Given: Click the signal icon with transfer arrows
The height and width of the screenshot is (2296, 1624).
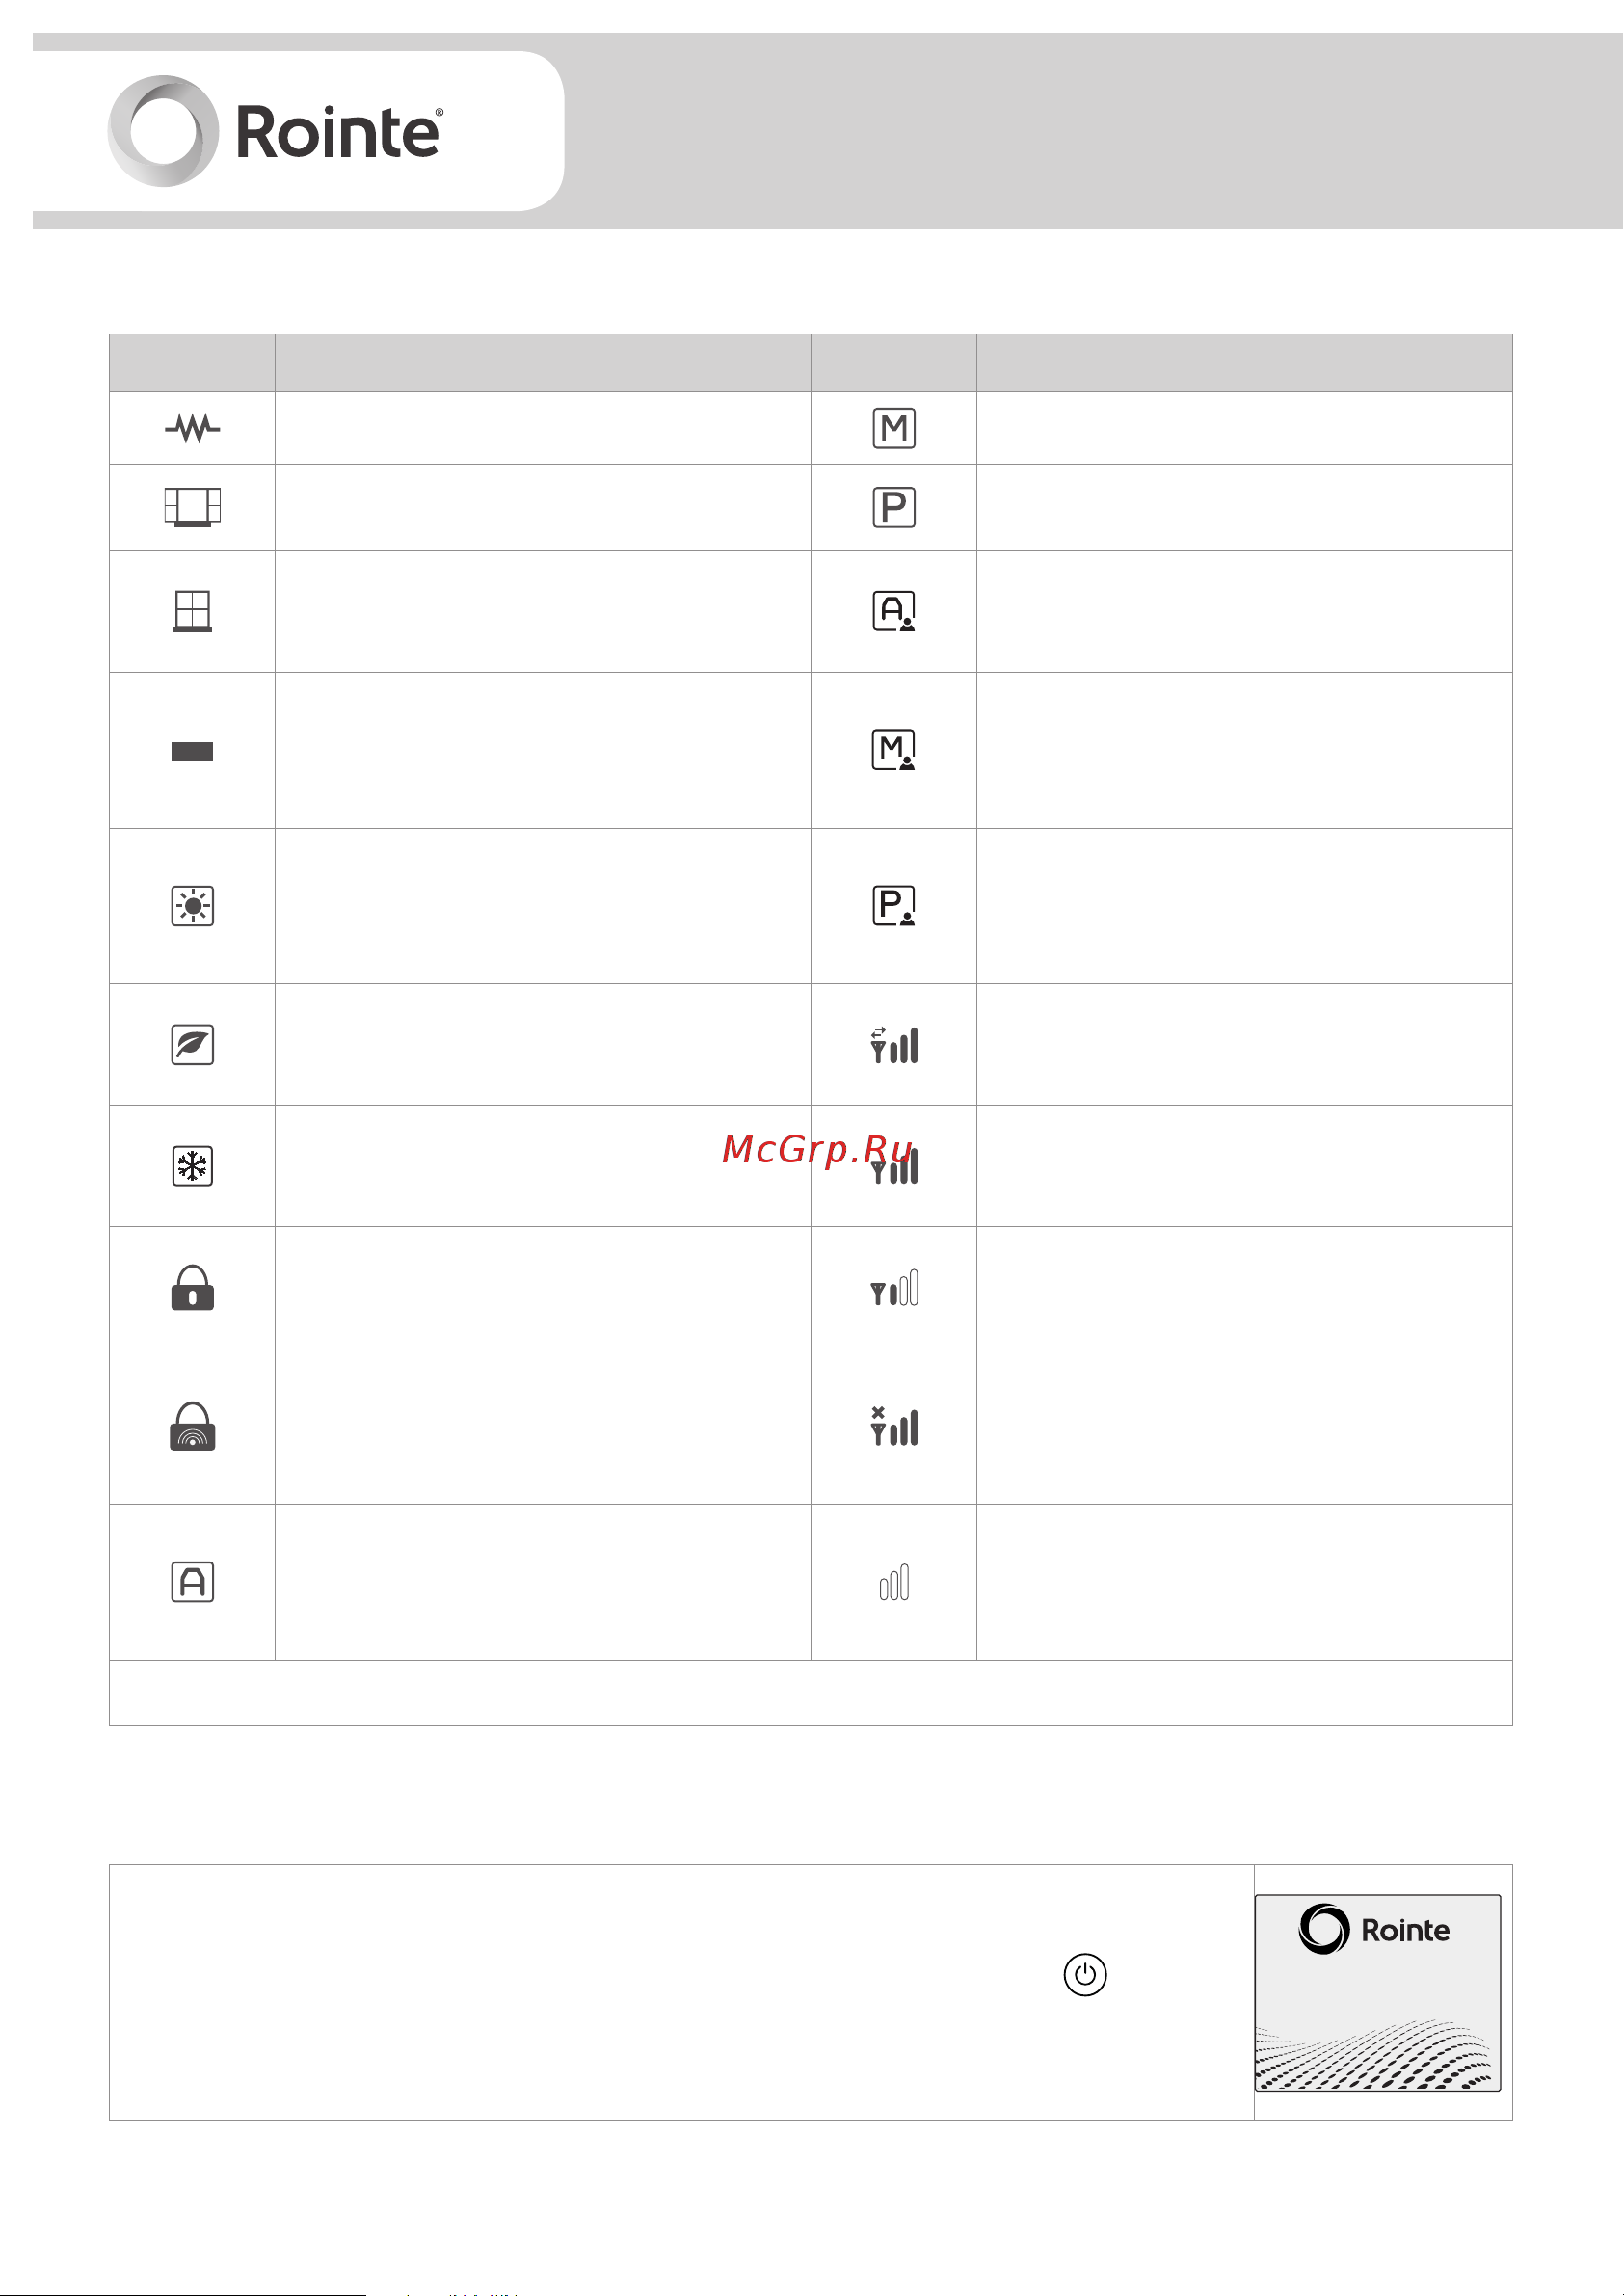Looking at the screenshot, I should (x=894, y=1044).
